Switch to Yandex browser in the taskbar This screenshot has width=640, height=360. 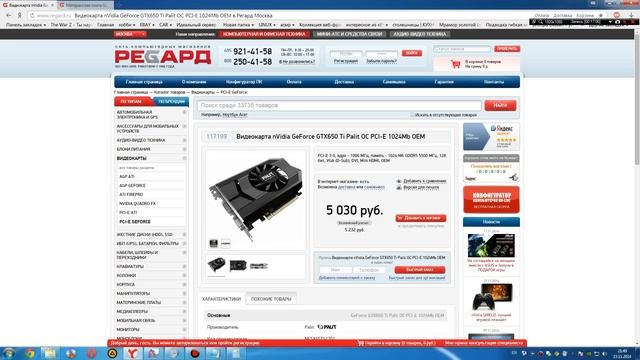point(132,353)
